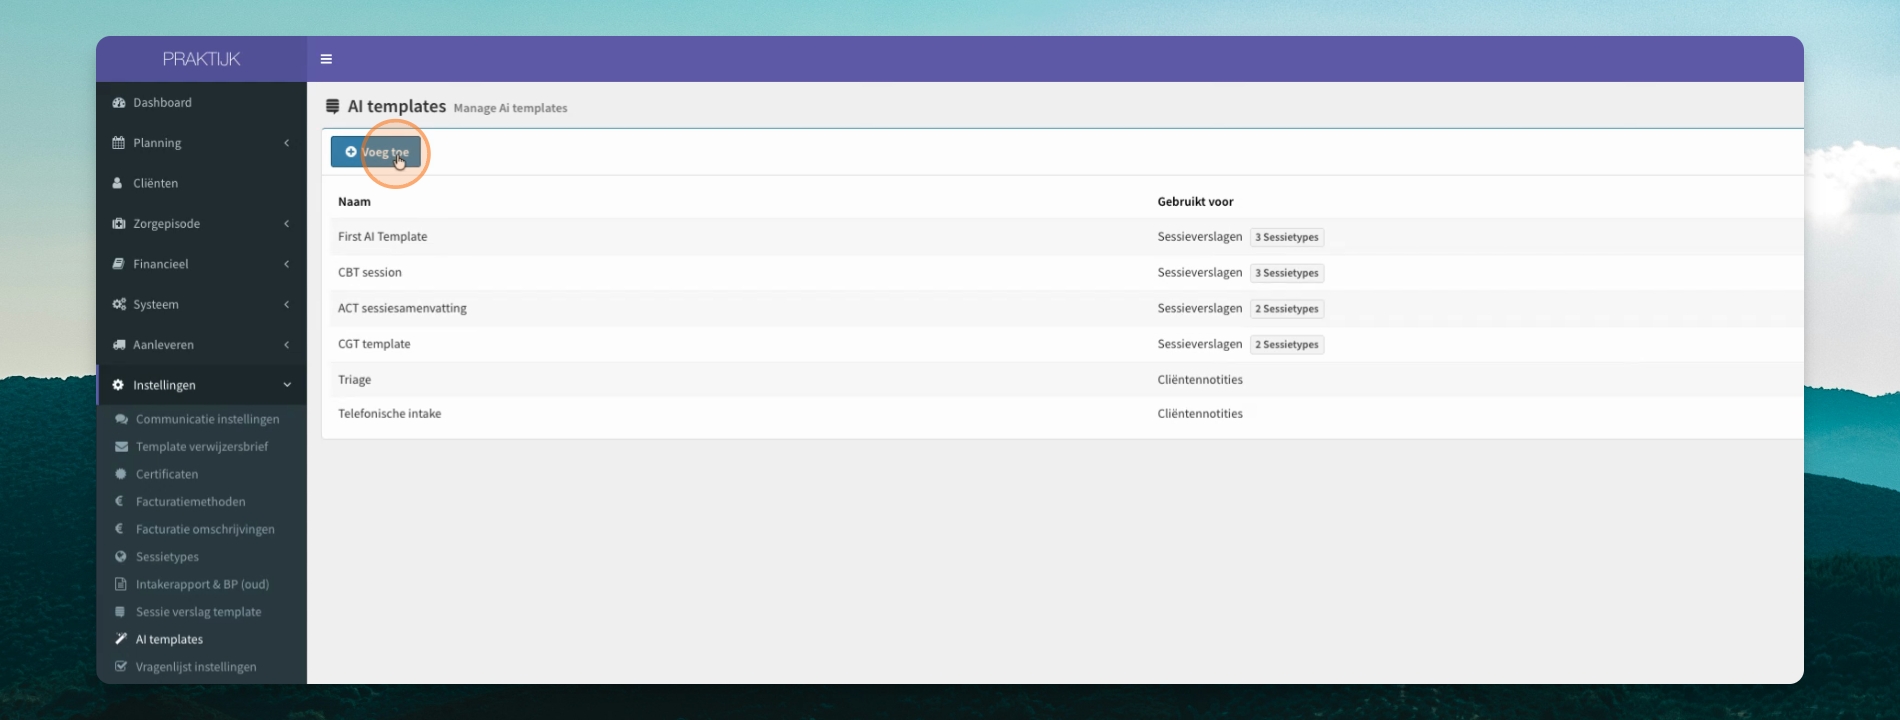This screenshot has height=720, width=1900.
Task: Expand the Zorgepisode submenu arrow
Action: (287, 224)
